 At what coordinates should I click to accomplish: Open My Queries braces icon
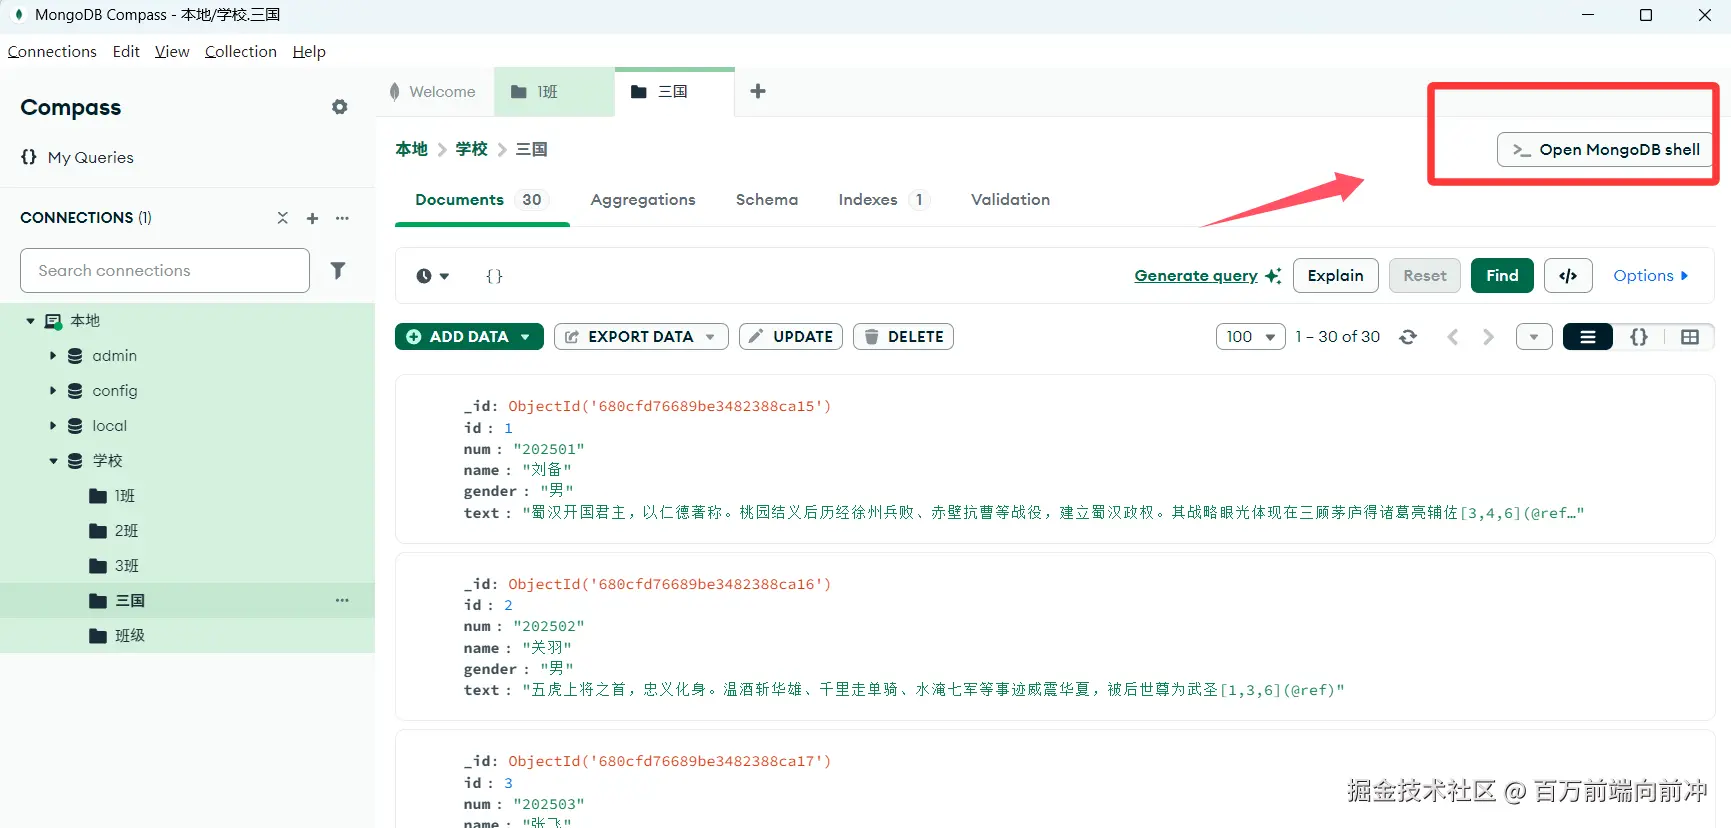[29, 157]
